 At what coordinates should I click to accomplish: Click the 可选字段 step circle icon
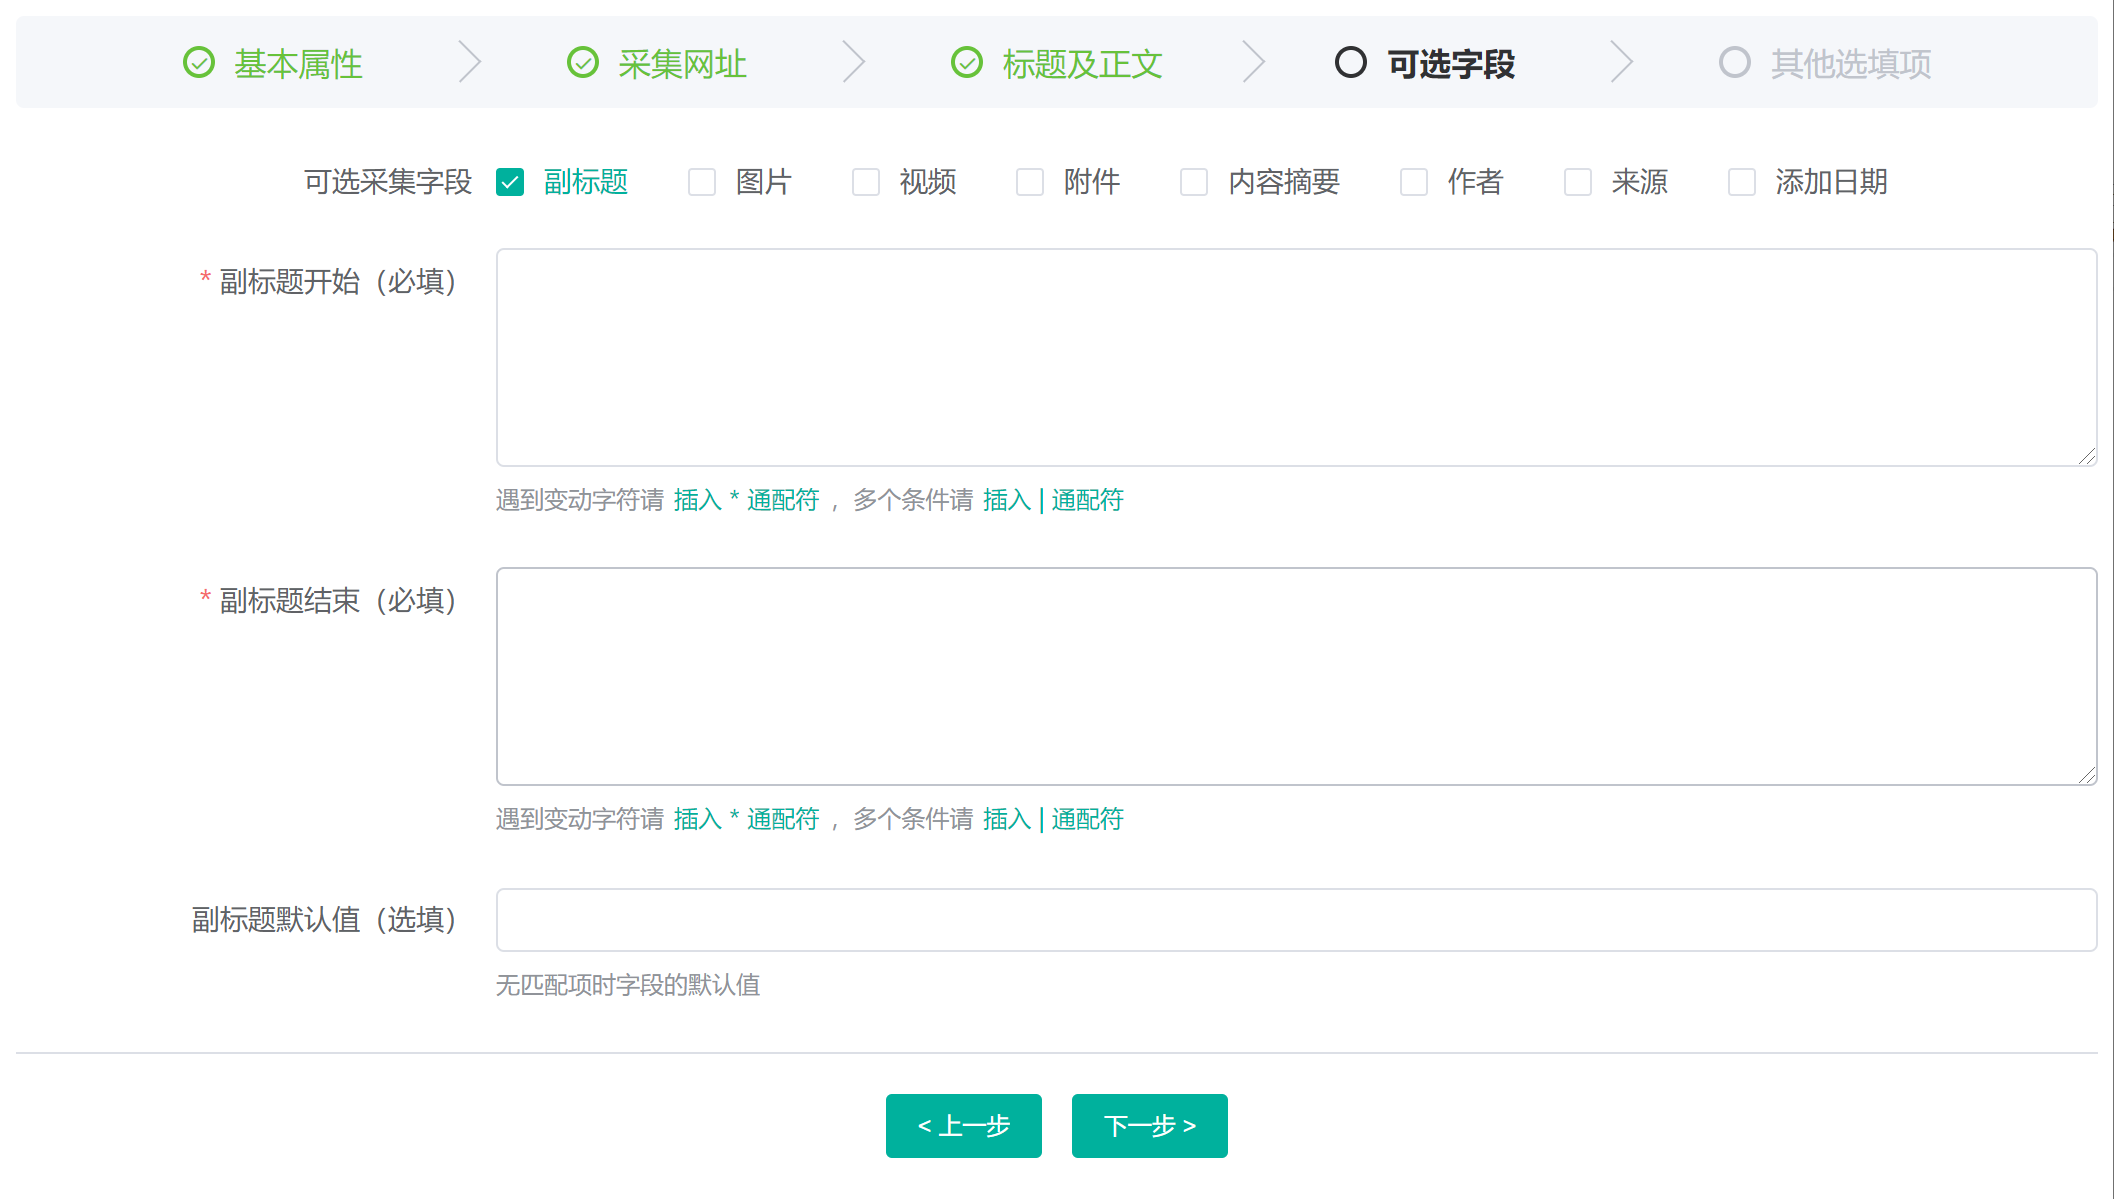coord(1351,63)
